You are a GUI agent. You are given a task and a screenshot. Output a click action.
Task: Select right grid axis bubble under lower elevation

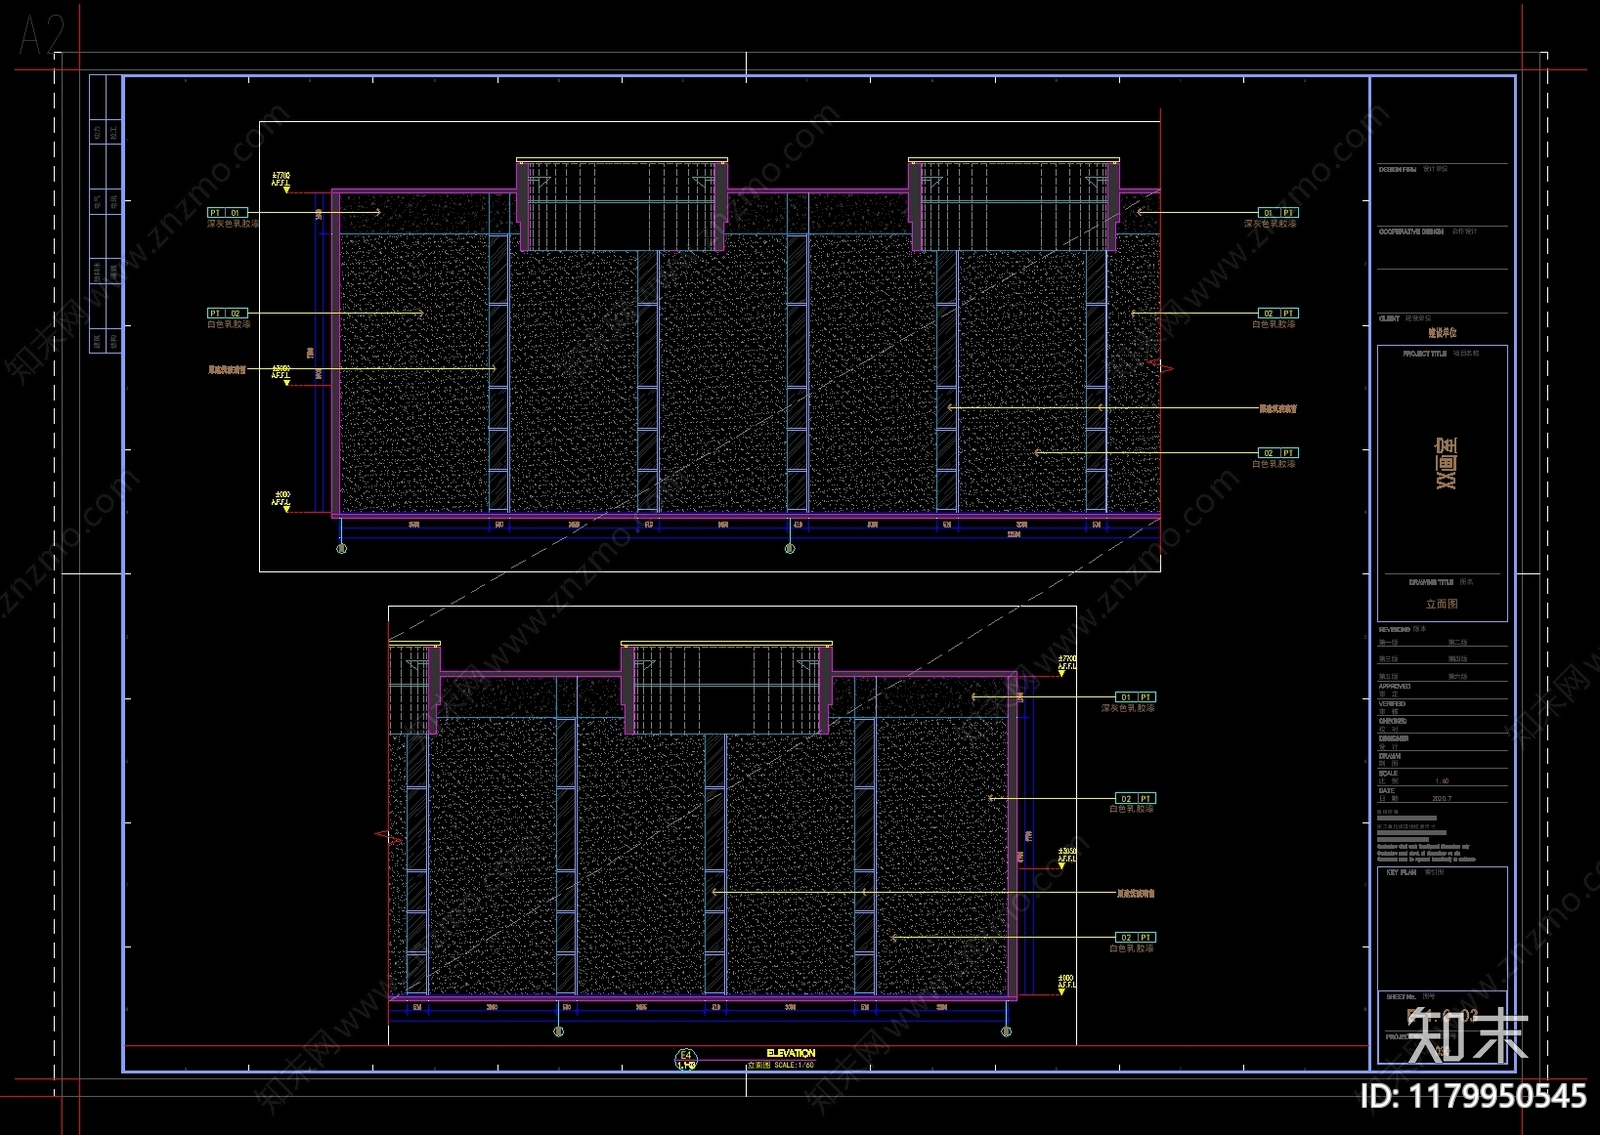[1006, 1032]
